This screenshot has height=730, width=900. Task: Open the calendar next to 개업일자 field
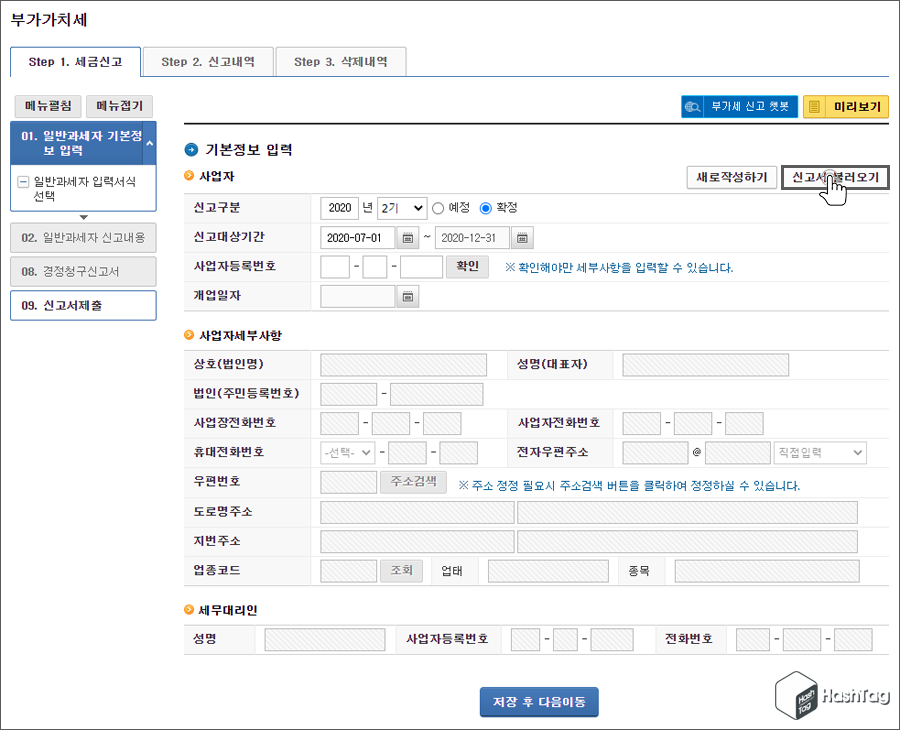(408, 296)
